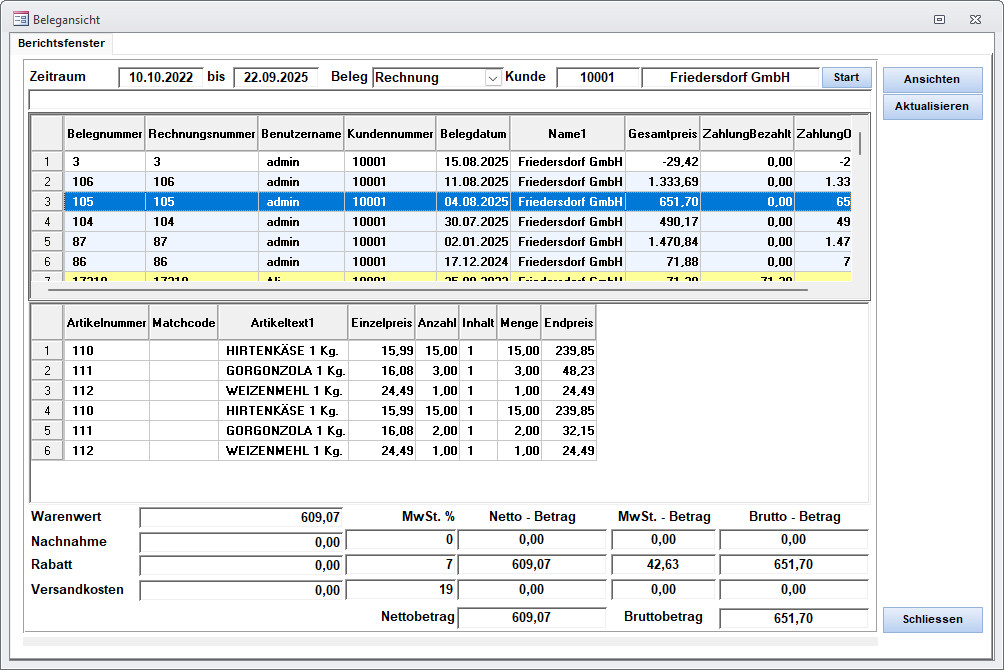Click the Zeitraum start date field
This screenshot has width=1004, height=670.
click(160, 78)
